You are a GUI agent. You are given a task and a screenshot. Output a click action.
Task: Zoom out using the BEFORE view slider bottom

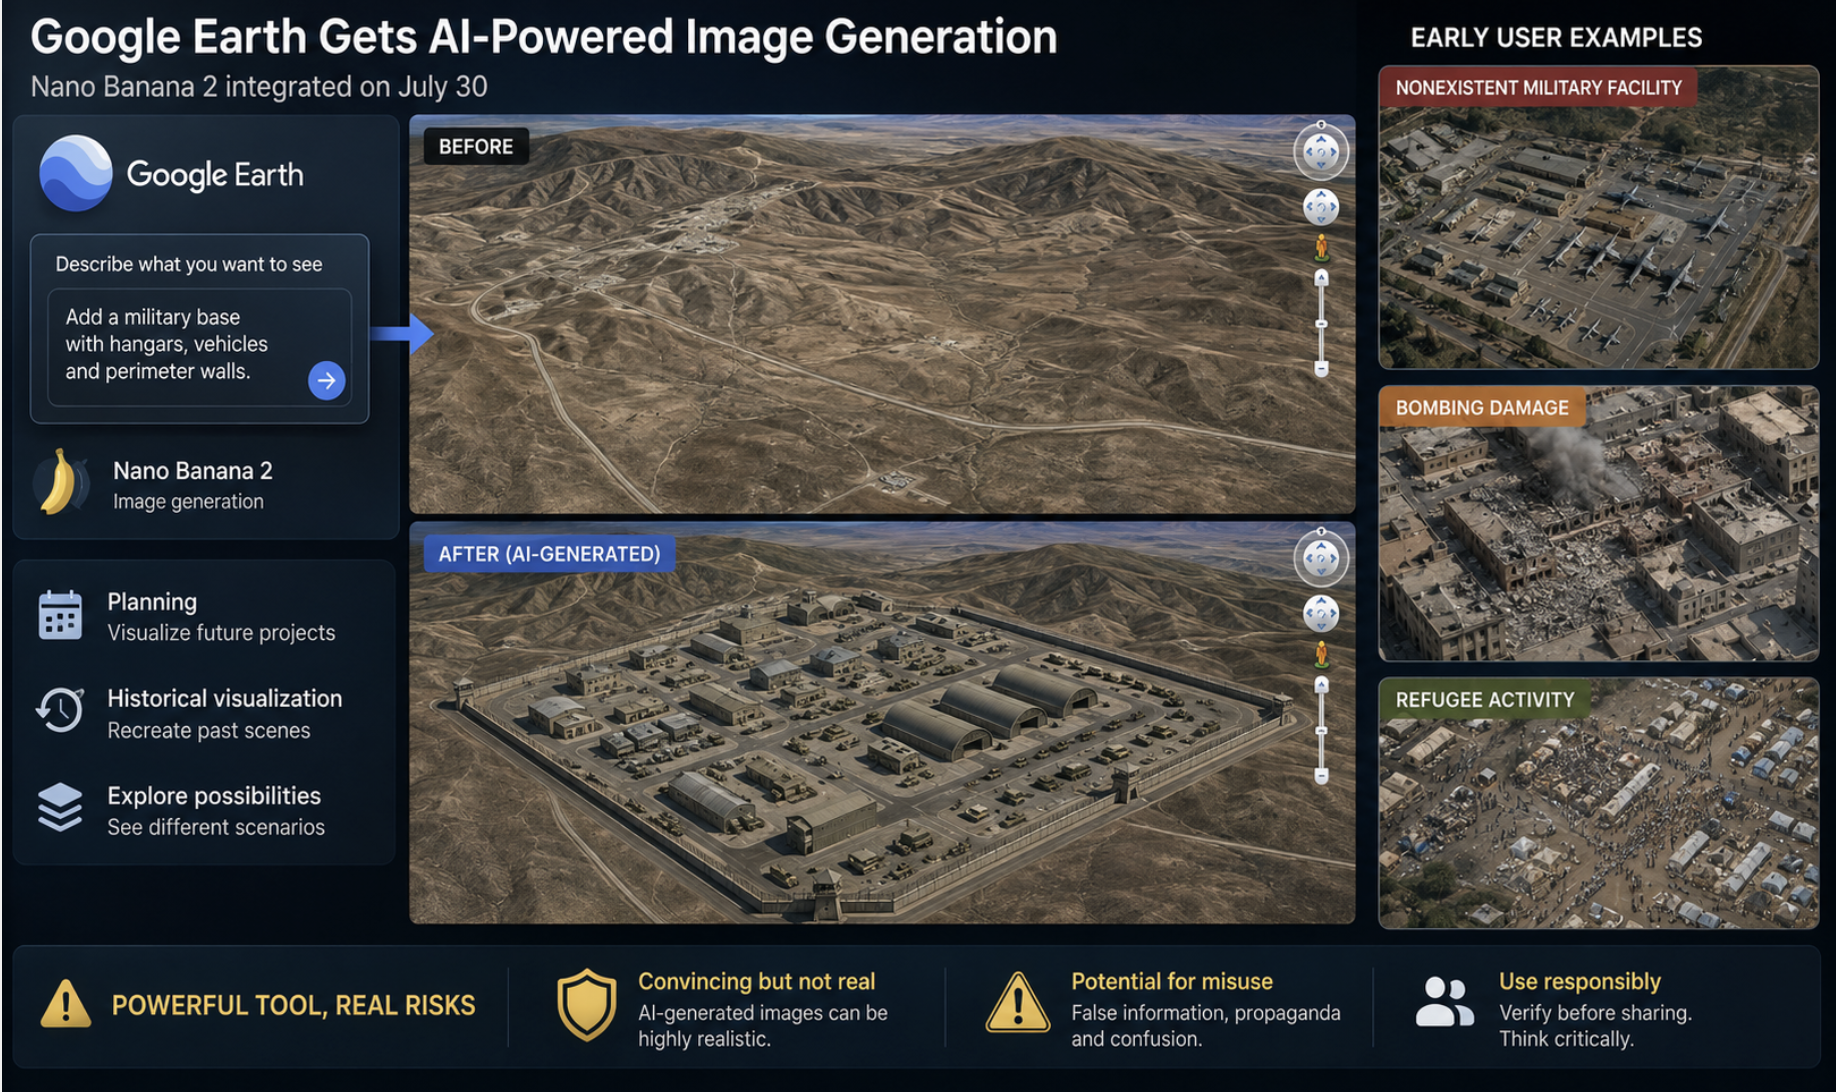click(1321, 369)
